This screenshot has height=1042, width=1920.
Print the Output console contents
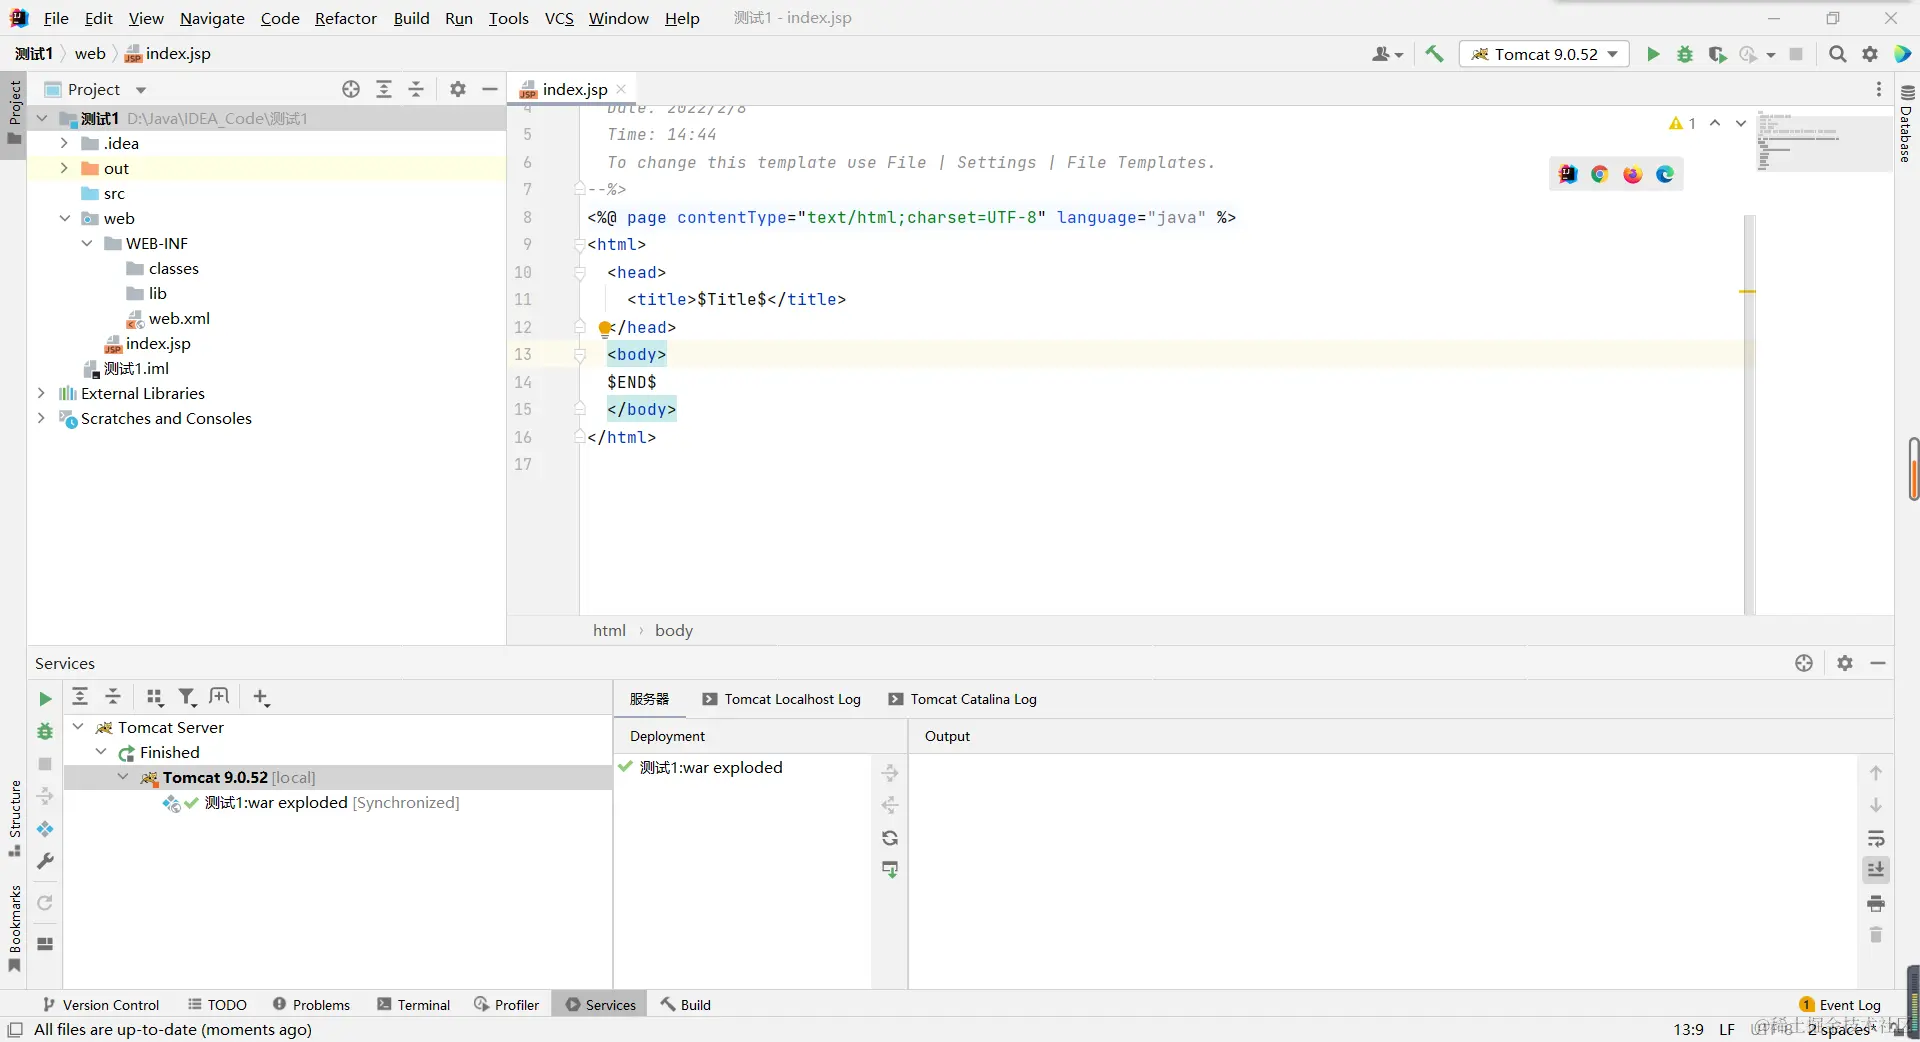pos(1876,903)
